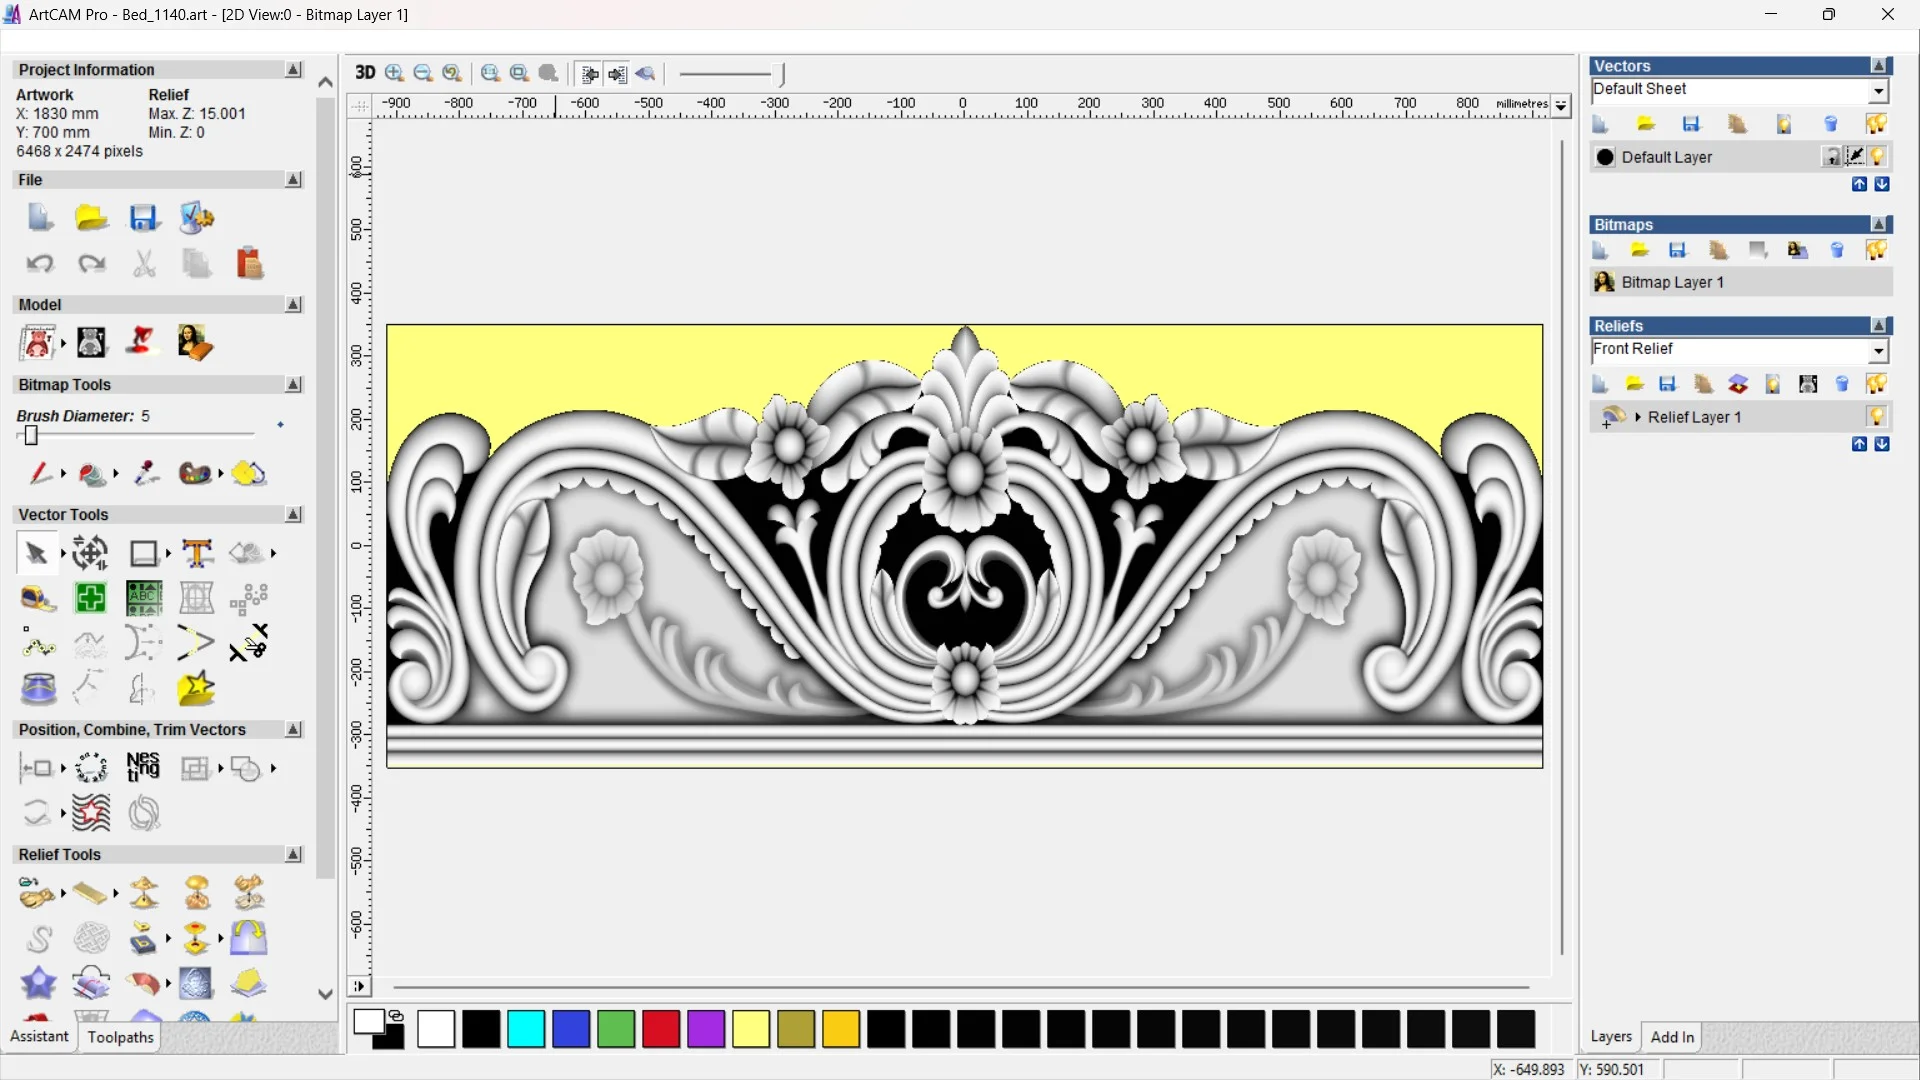The image size is (1920, 1080).
Task: Switch to the 3D view button
Action: click(365, 73)
